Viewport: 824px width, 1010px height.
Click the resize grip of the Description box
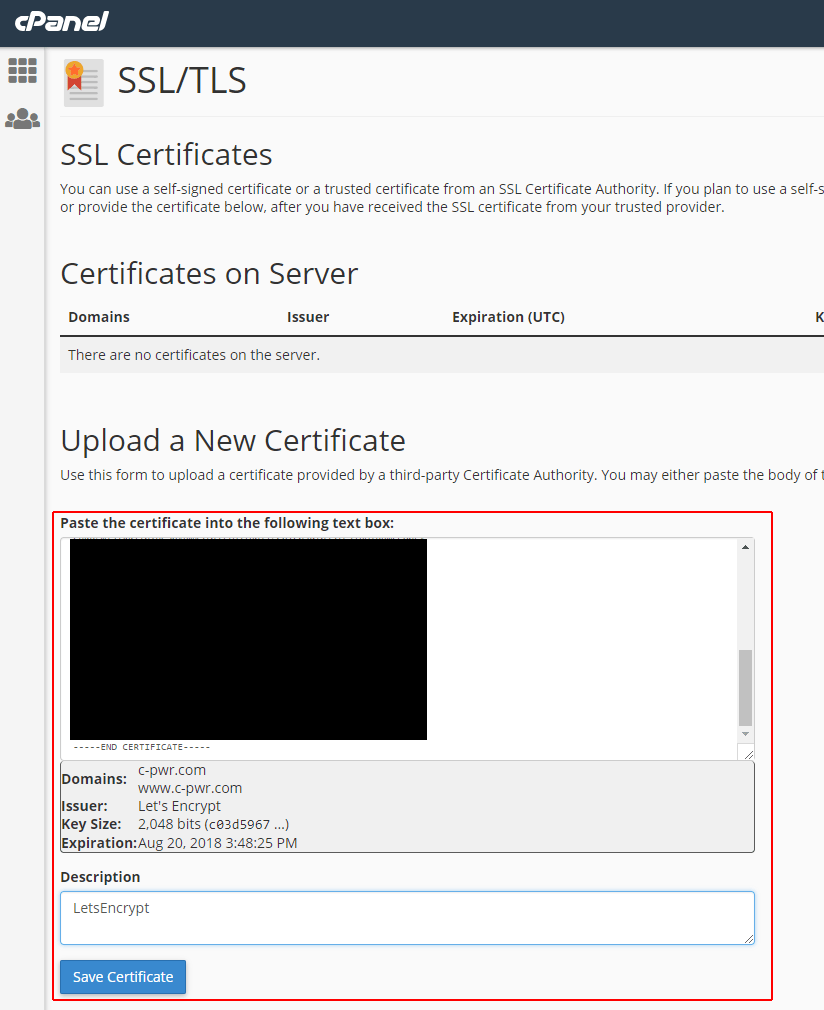[749, 939]
